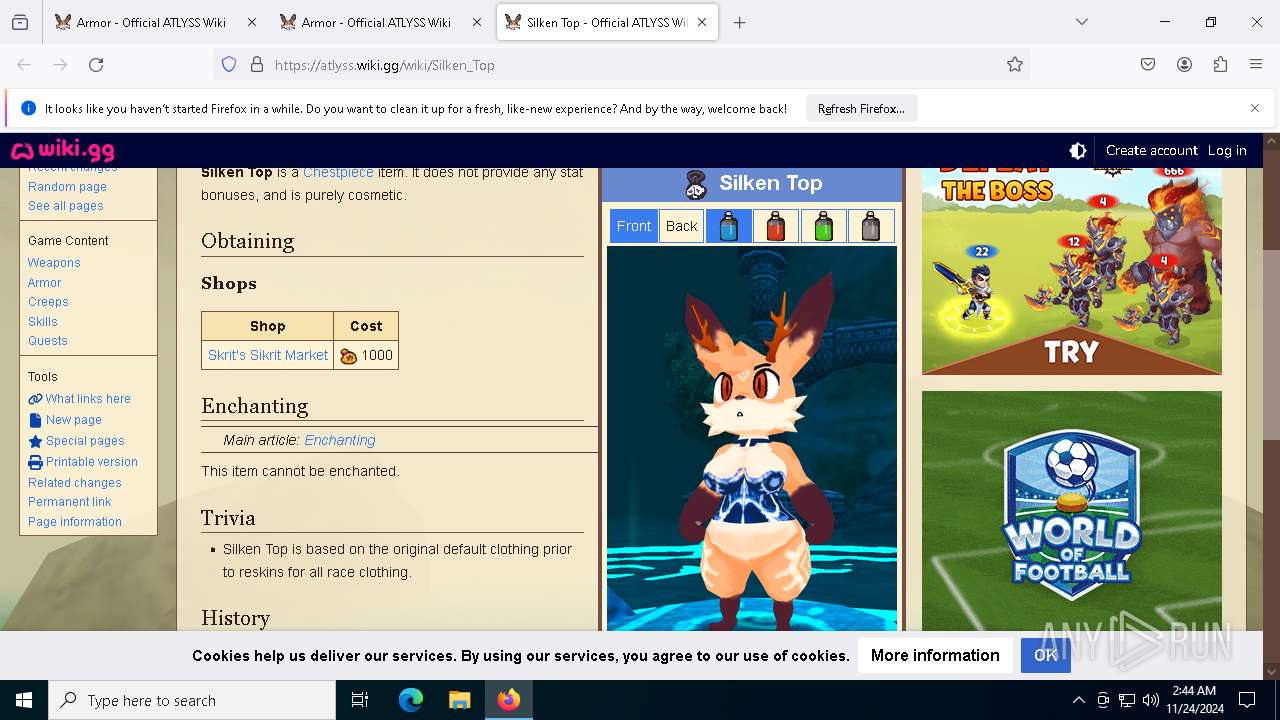Viewport: 1280px width, 720px height.
Task: Open the Firefox application menu
Action: click(1256, 64)
